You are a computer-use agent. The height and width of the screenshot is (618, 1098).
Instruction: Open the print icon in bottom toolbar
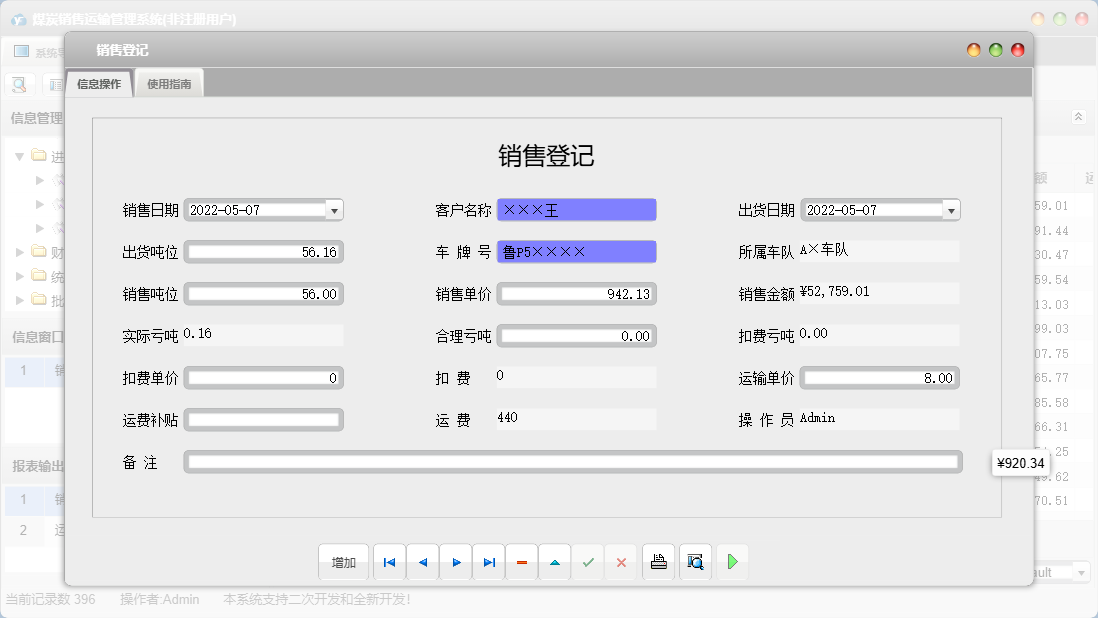658,561
